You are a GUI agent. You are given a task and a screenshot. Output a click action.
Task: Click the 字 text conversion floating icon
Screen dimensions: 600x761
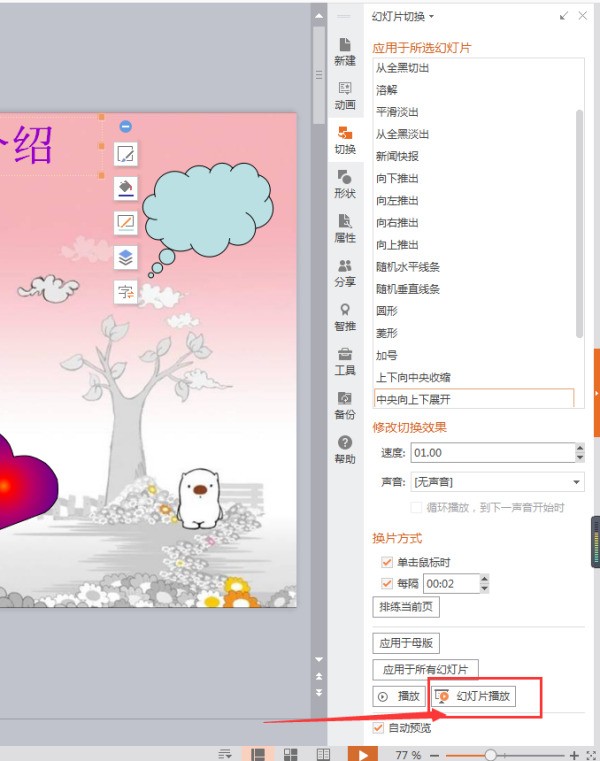126,292
